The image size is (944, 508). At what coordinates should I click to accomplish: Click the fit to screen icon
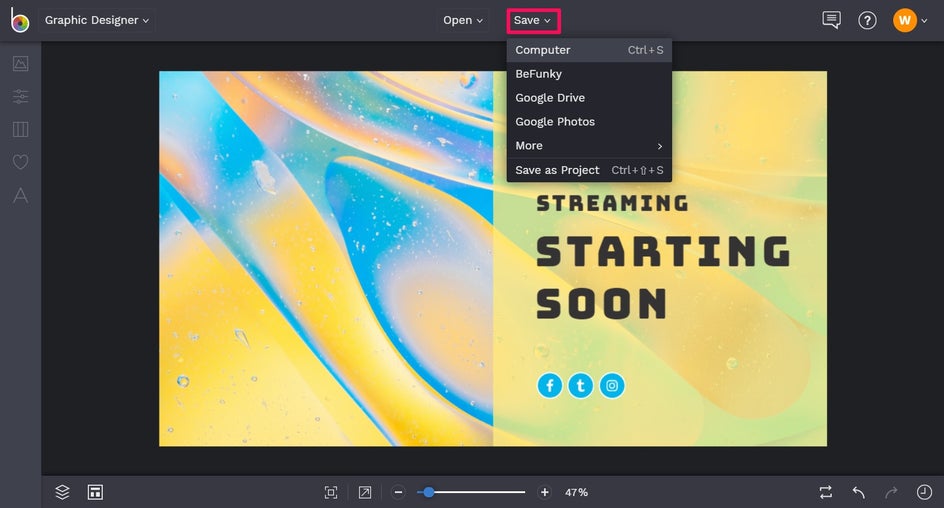[331, 492]
